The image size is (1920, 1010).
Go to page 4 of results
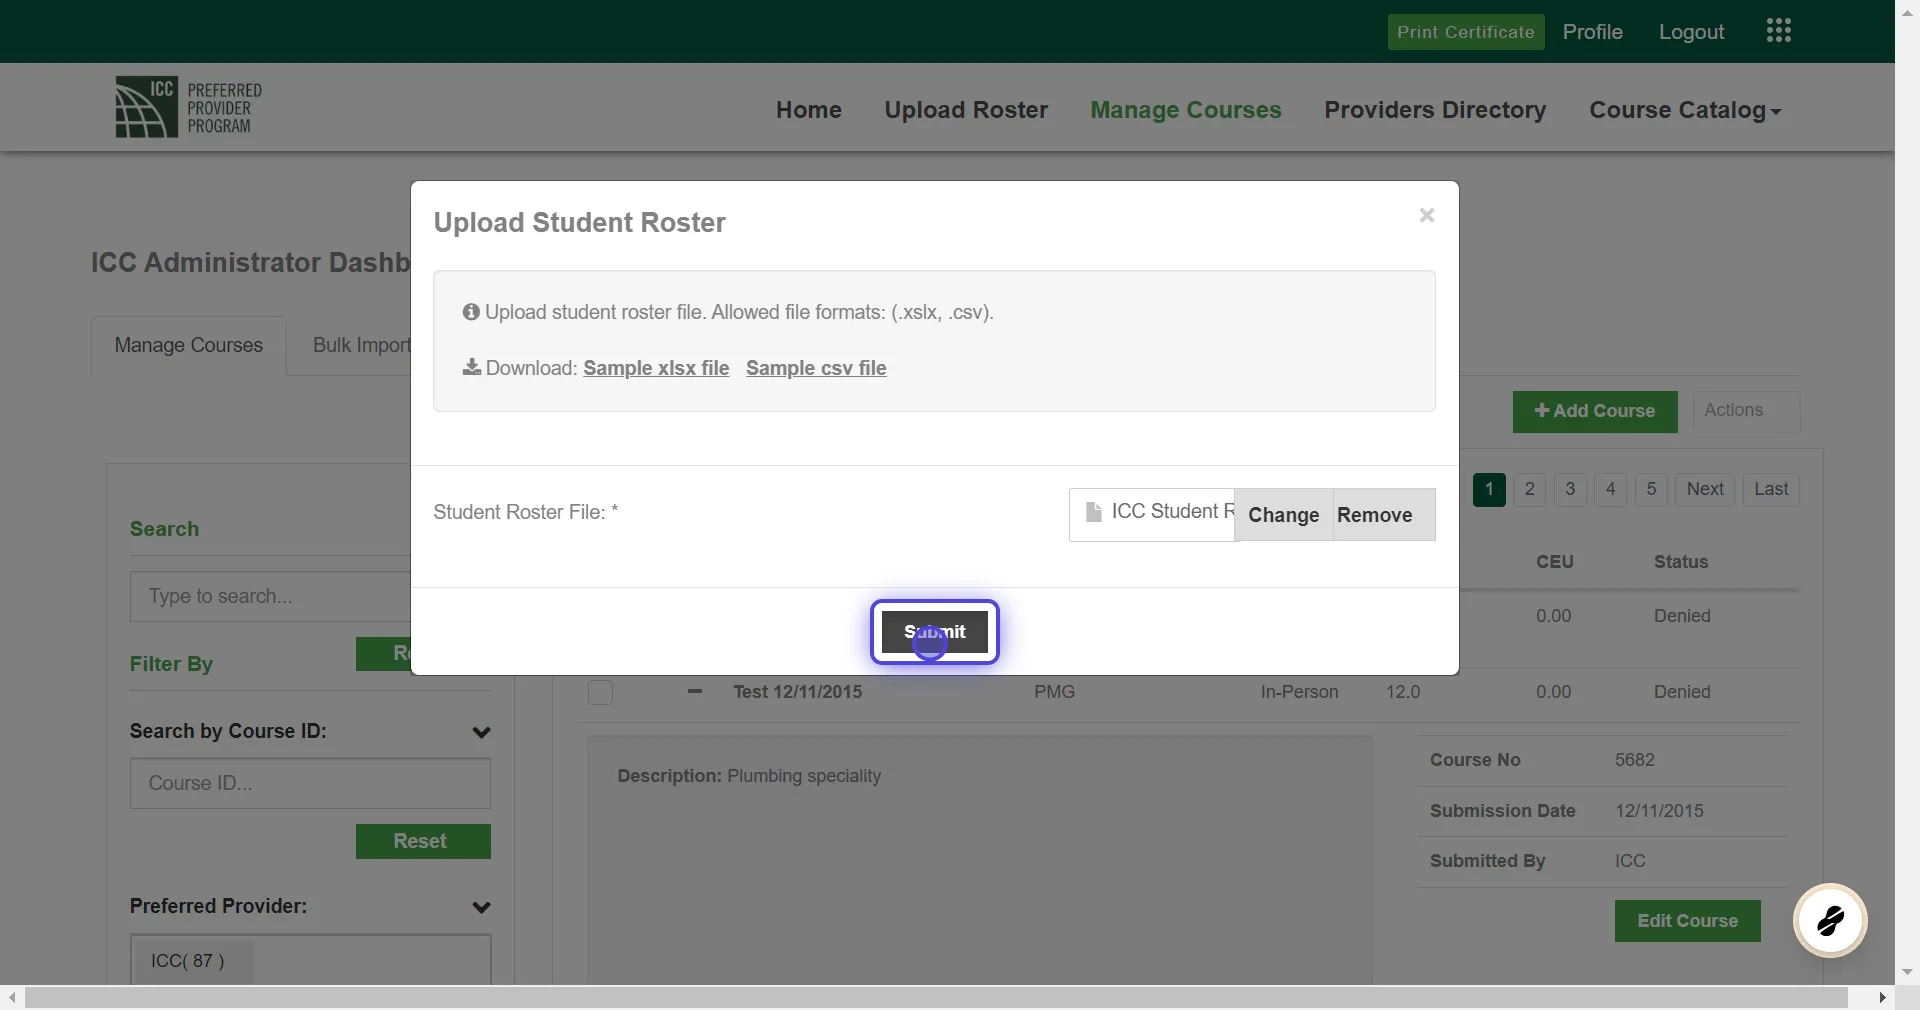1610,489
